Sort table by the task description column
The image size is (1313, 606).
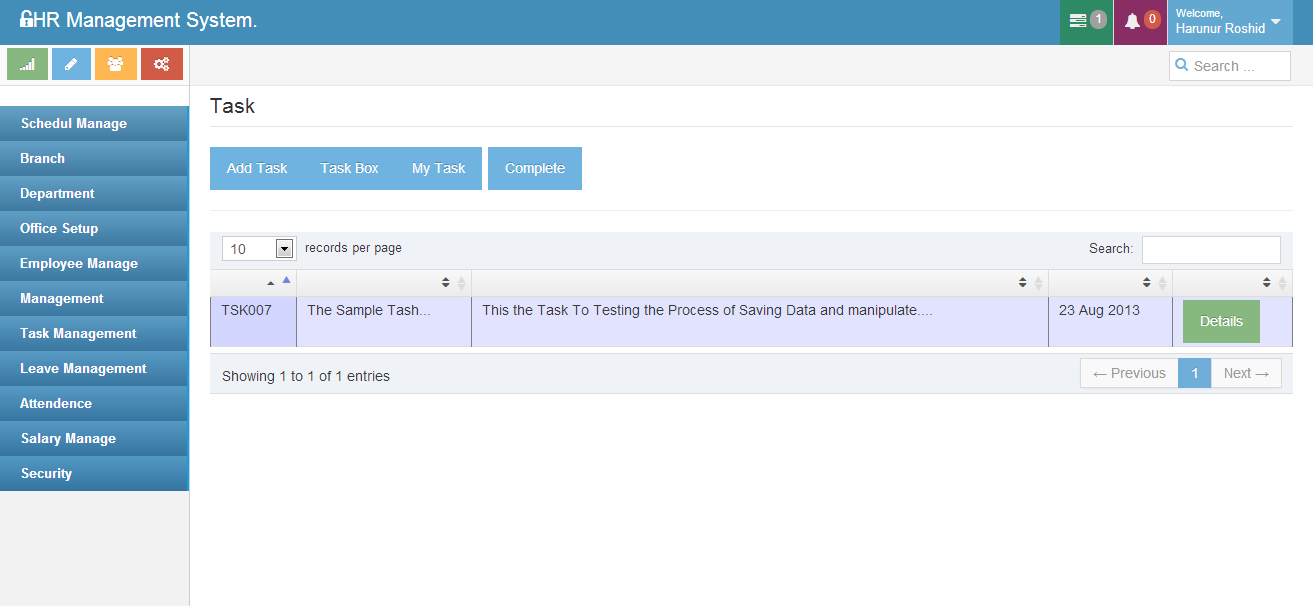tap(1029, 283)
